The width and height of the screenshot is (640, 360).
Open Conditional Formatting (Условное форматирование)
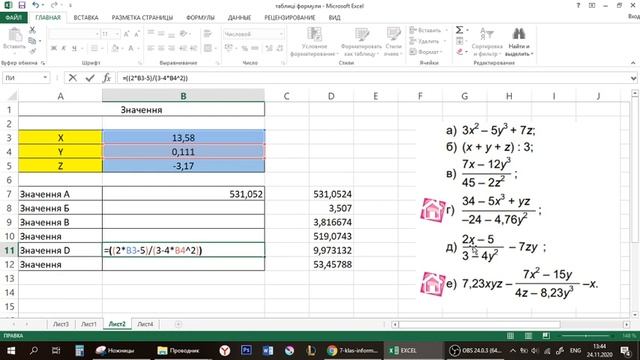(314, 42)
